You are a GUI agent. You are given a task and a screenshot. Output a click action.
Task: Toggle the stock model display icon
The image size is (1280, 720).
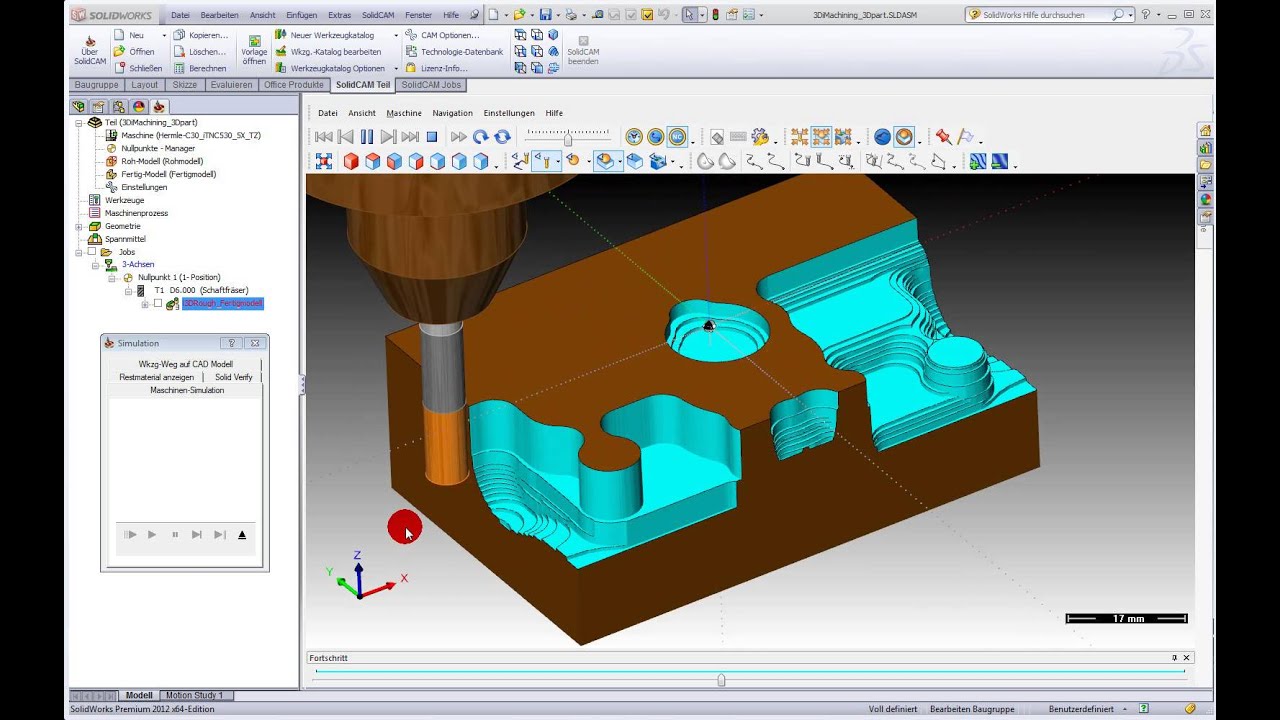(606, 161)
